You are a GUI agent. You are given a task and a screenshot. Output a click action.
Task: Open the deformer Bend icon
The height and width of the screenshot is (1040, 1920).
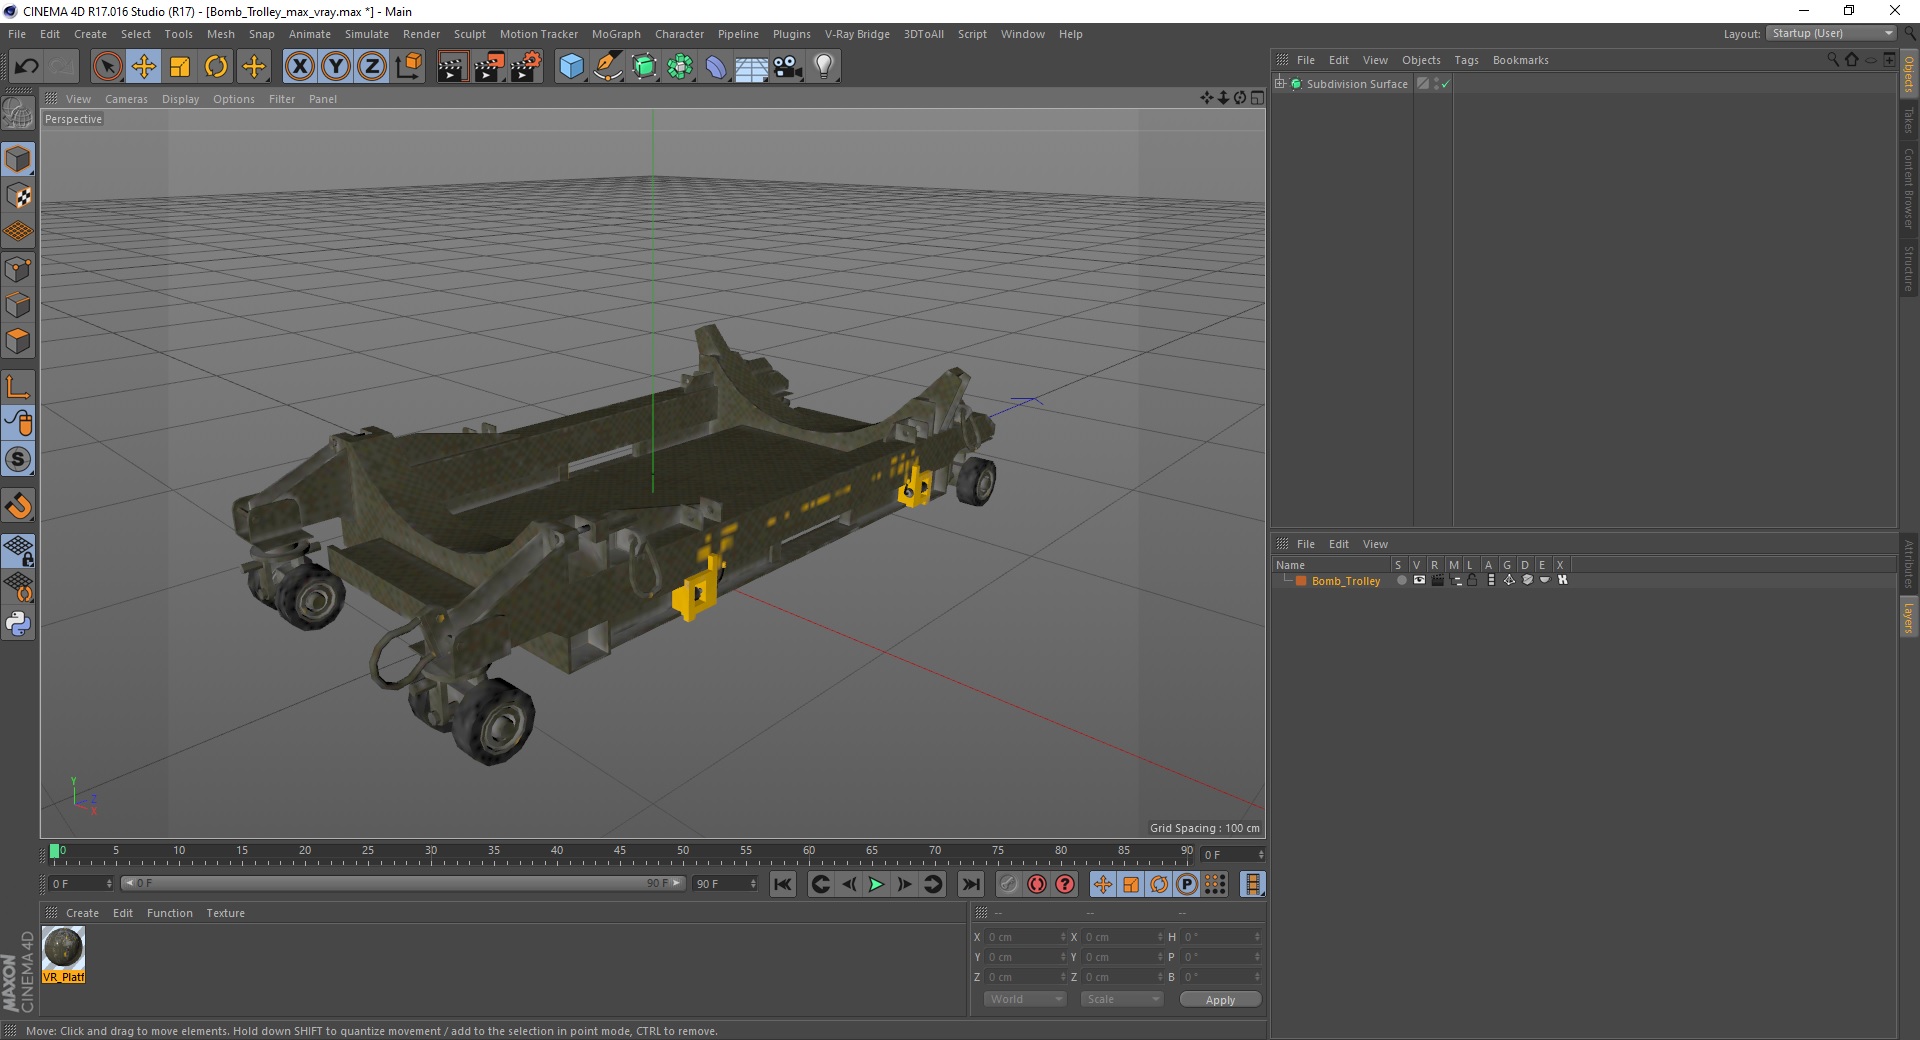(716, 67)
